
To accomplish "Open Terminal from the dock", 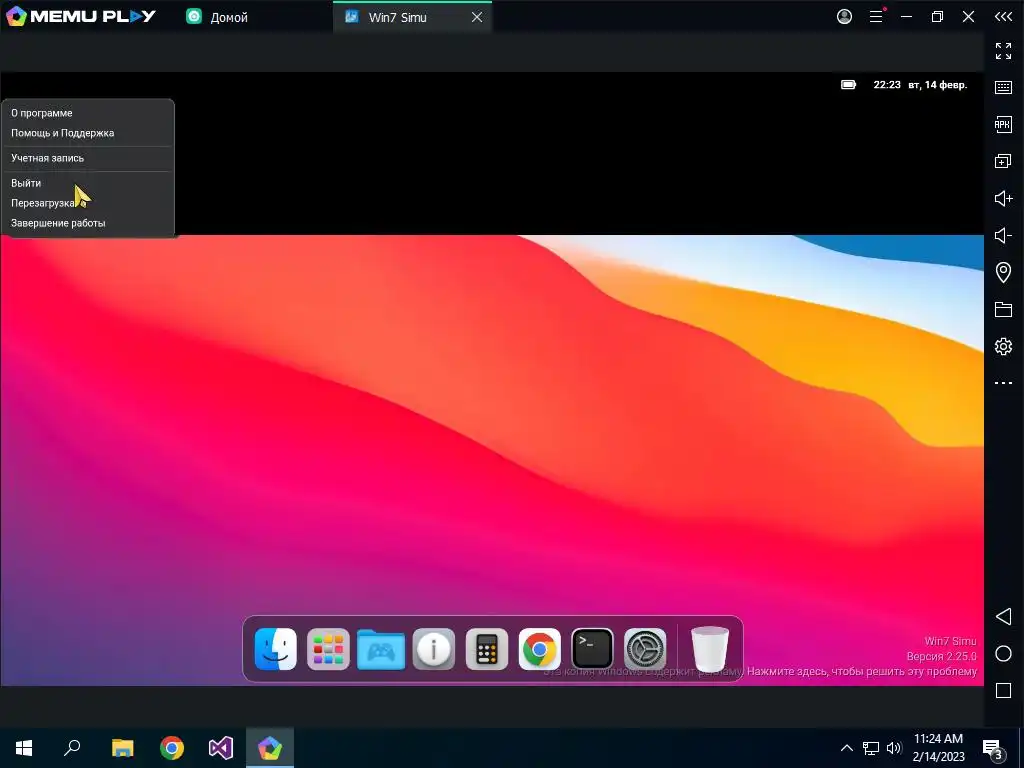I will pyautogui.click(x=592, y=649).
